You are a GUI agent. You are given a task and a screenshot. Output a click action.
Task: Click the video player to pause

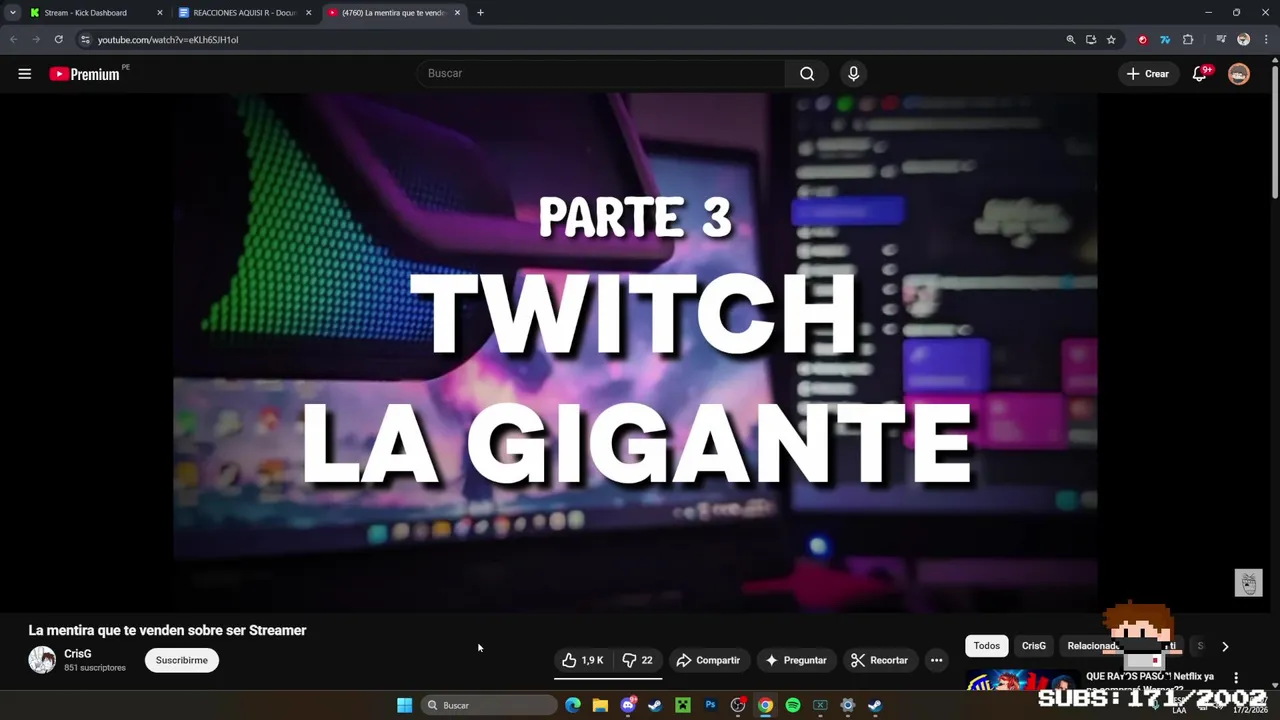pos(635,352)
